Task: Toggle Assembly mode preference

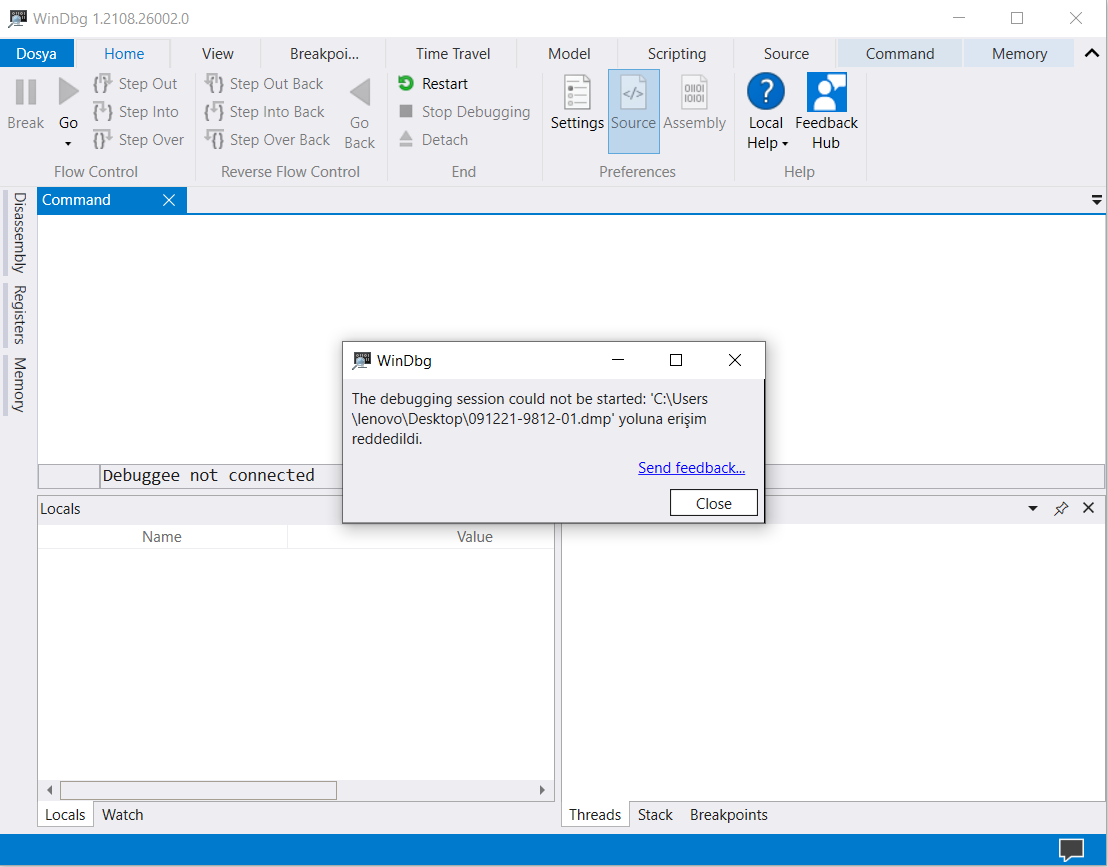Action: click(x=695, y=103)
